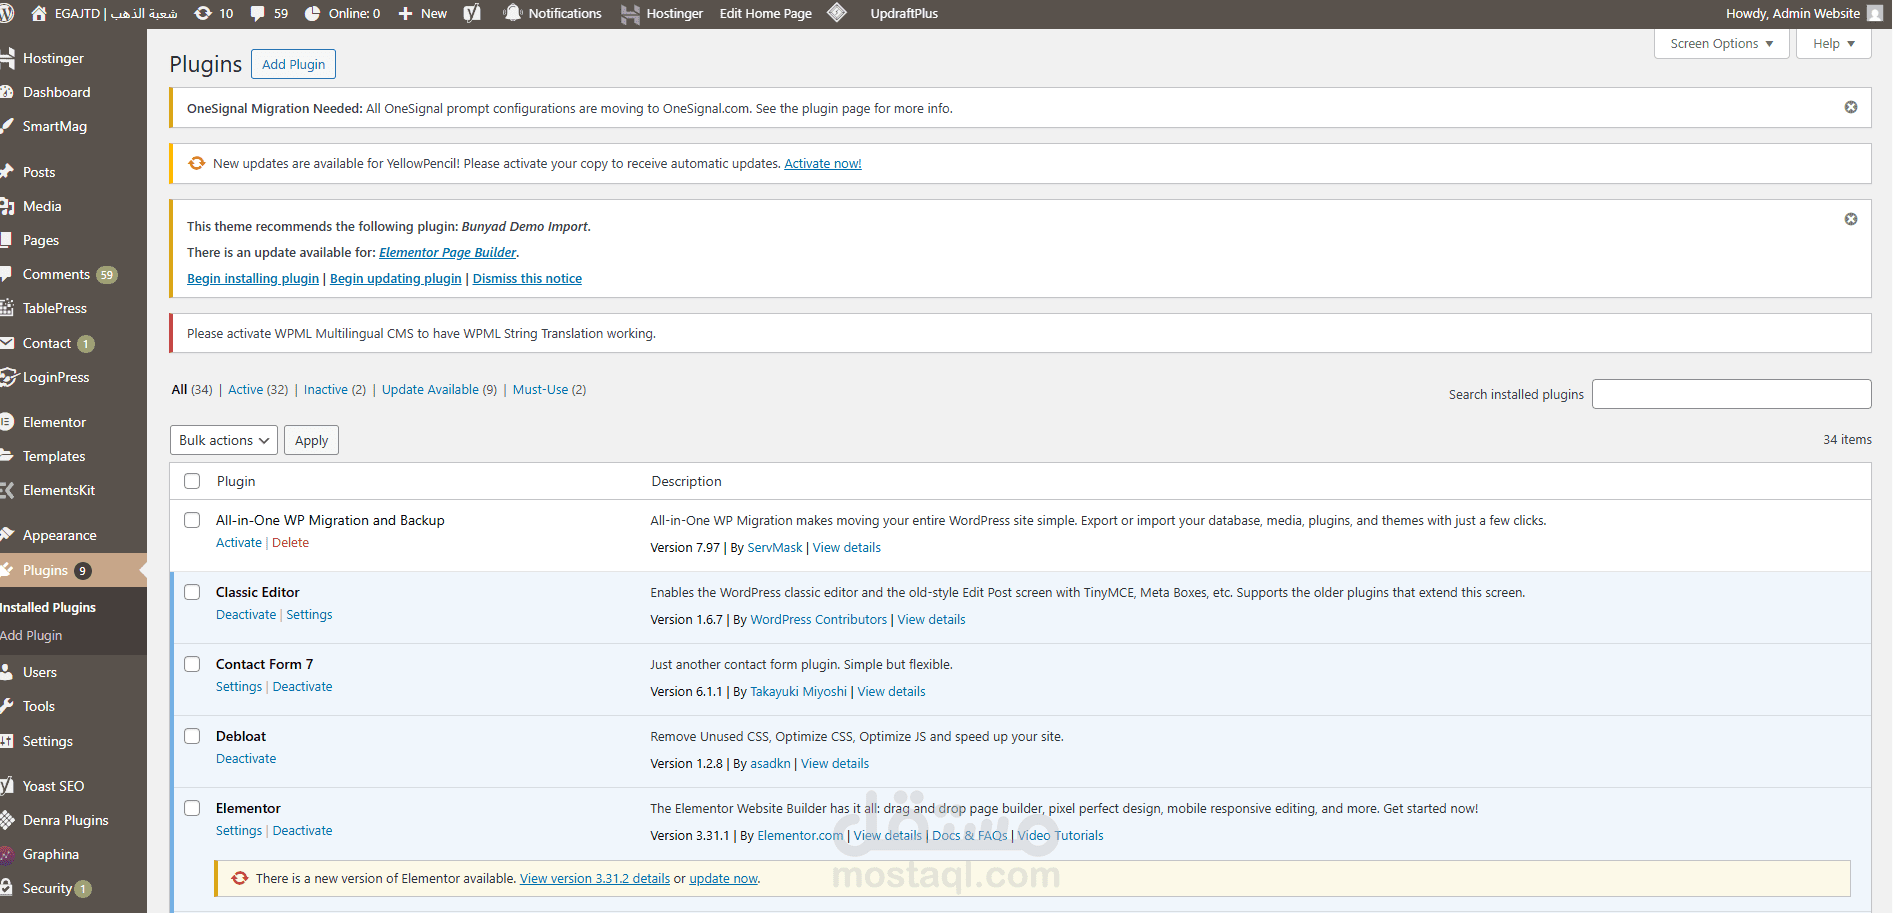Activate All-in-One WP Migration plugin
Screen dimensions: 1893x913
pyautogui.click(x=239, y=543)
